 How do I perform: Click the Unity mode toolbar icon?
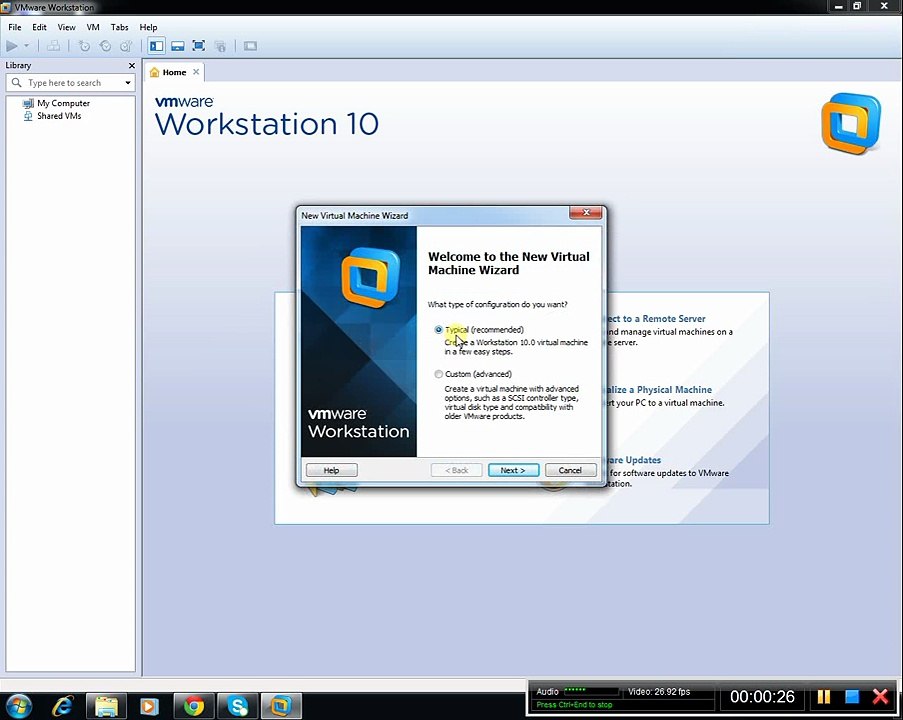[x=220, y=46]
